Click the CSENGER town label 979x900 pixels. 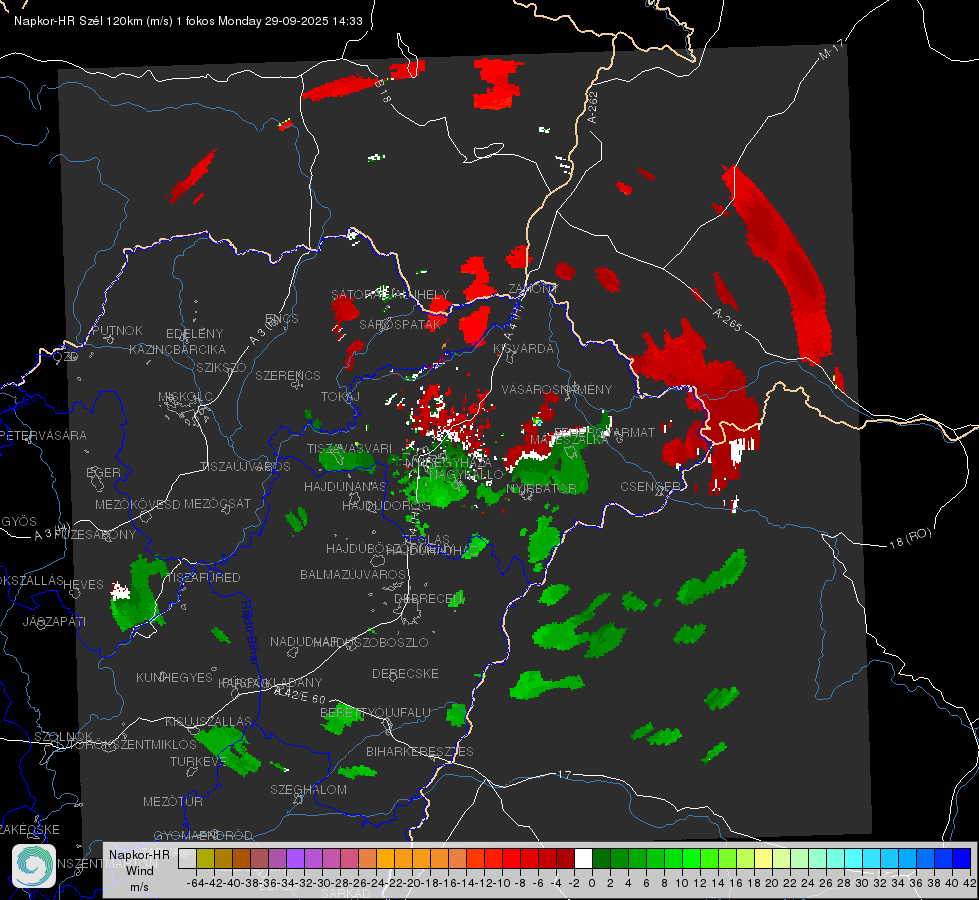coord(650,486)
